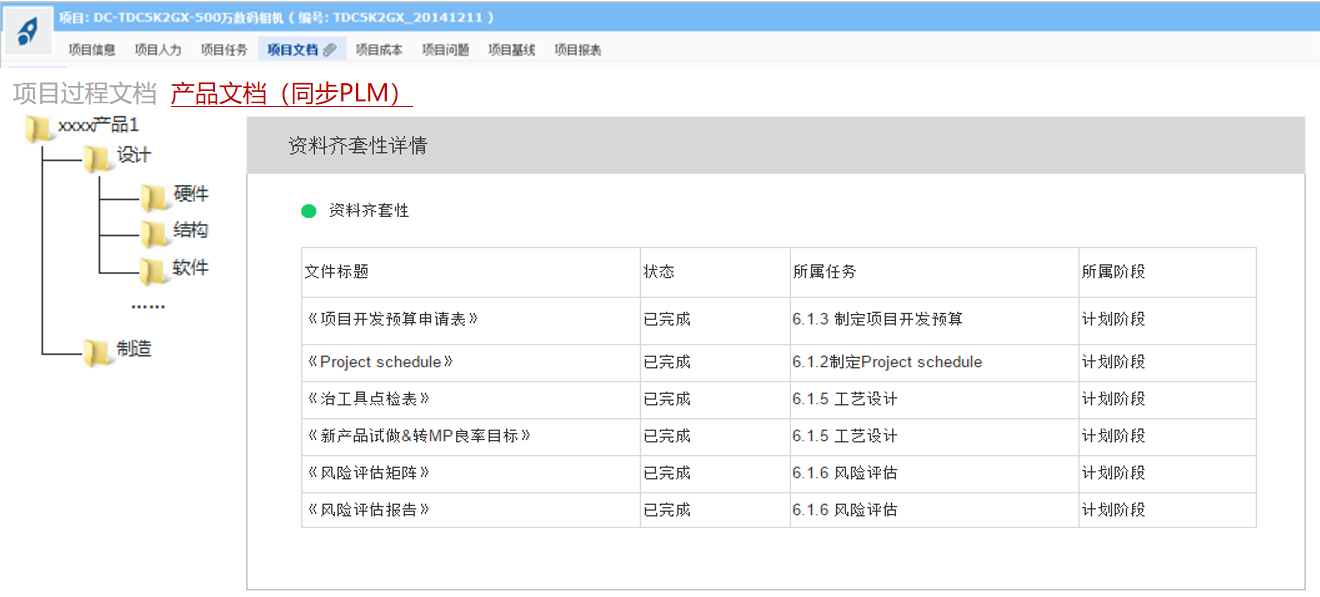Select the 《风险评估矩阵》 file title

tap(369, 473)
